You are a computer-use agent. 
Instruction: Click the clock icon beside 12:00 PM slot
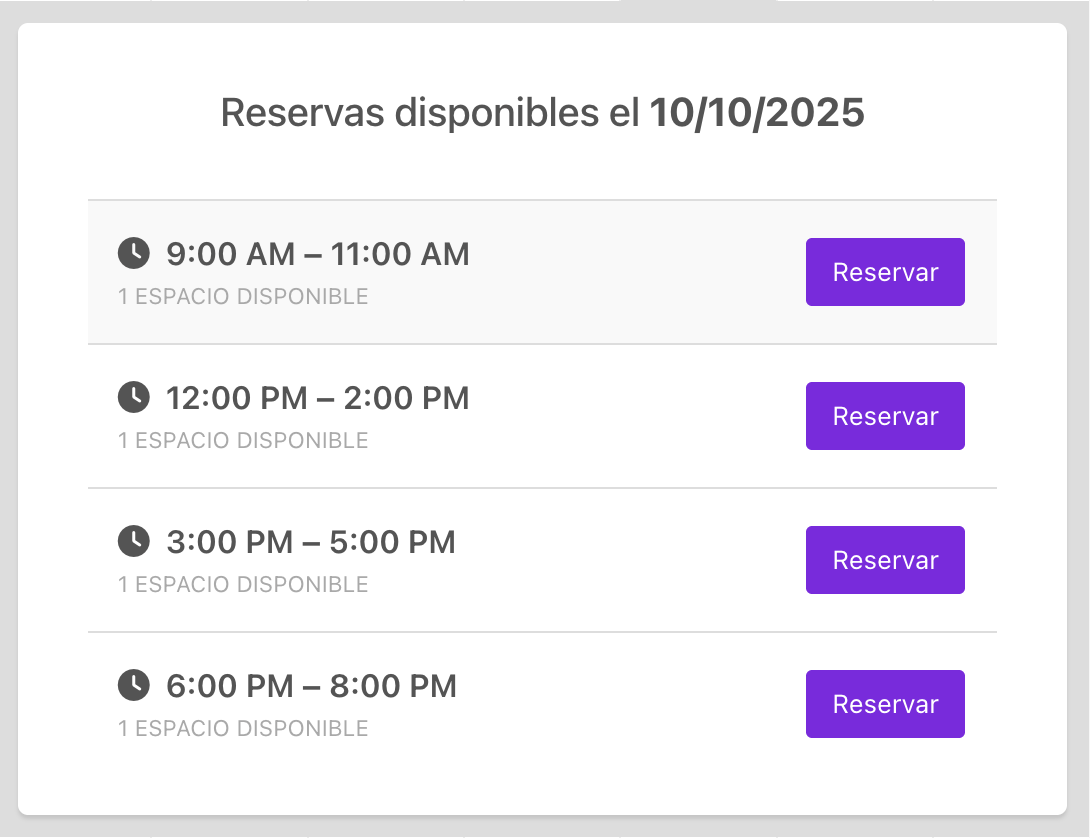pyautogui.click(x=133, y=398)
